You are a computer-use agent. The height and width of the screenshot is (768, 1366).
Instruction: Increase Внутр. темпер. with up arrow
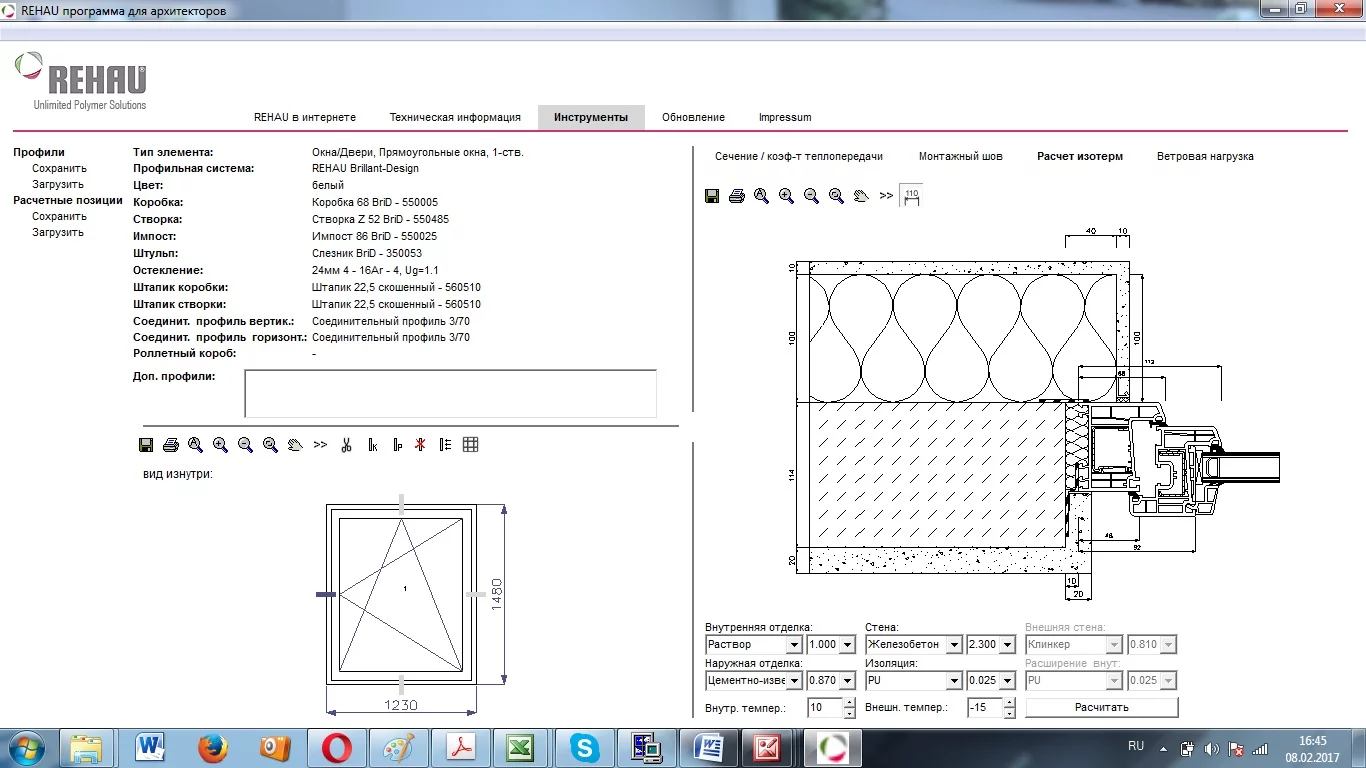point(849,702)
